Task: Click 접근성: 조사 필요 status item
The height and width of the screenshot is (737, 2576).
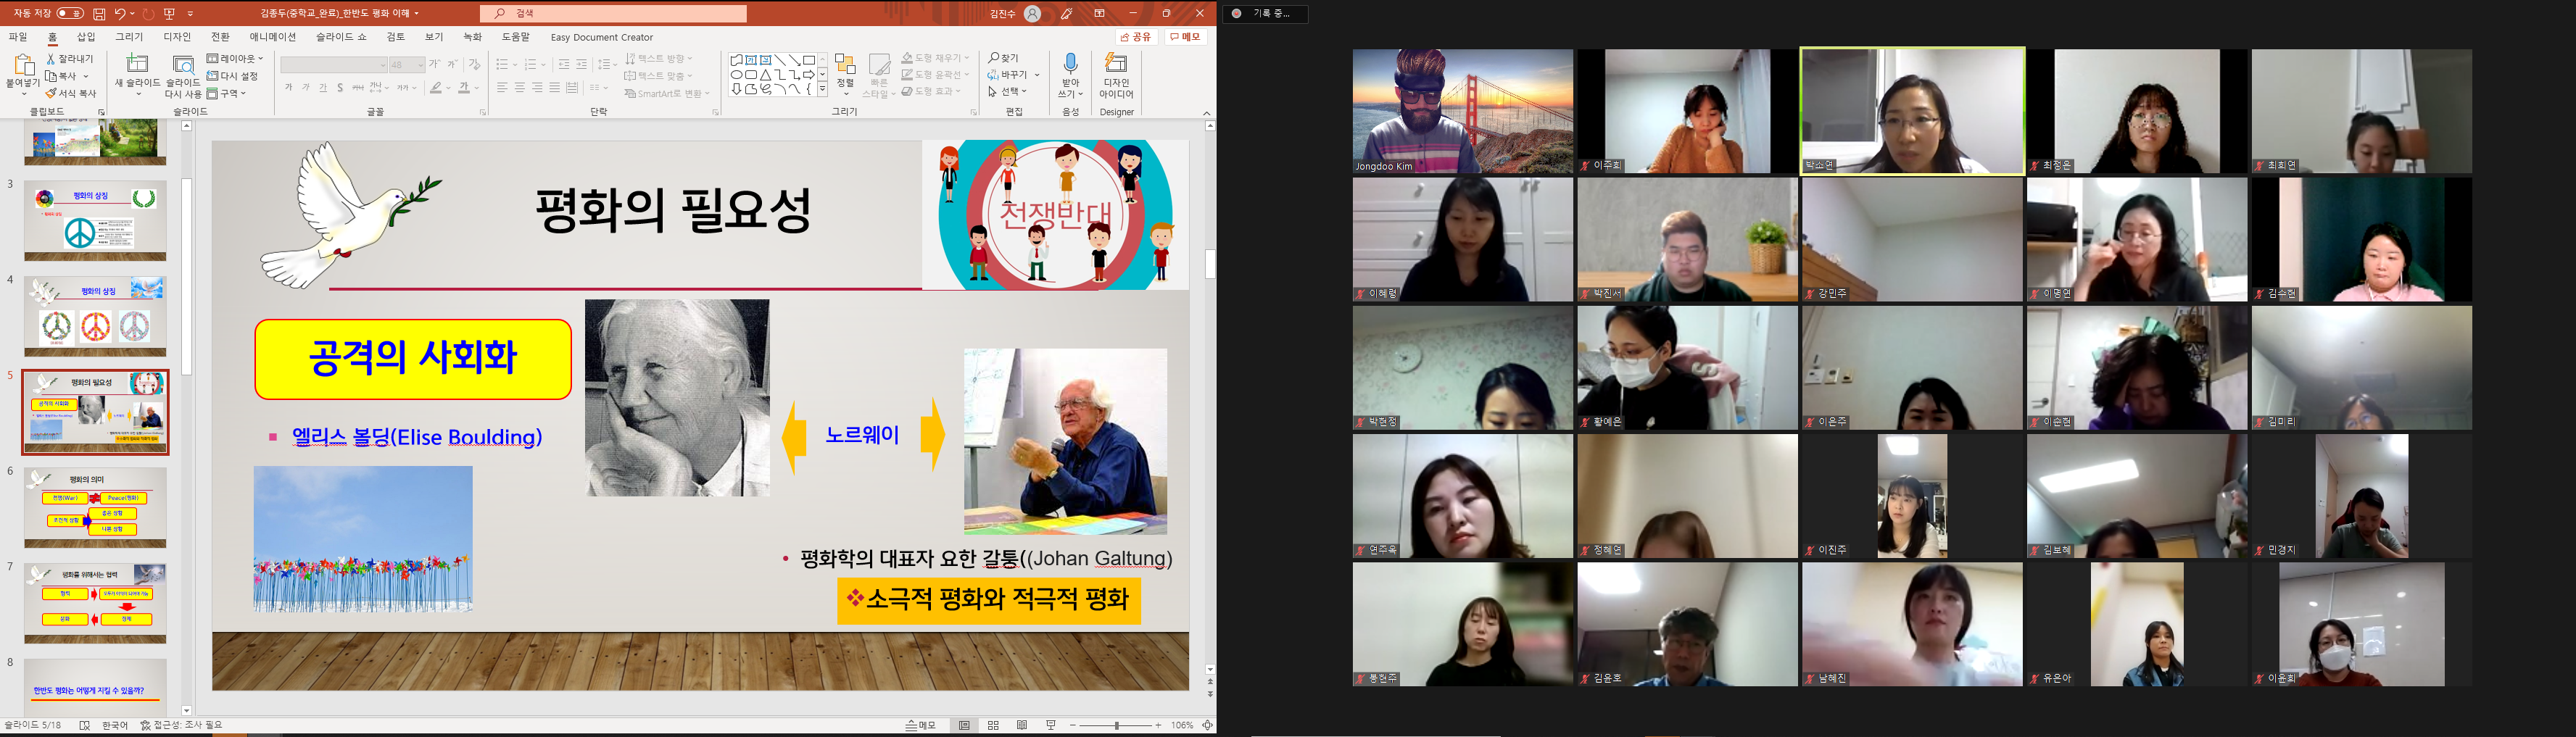Action: tap(182, 726)
